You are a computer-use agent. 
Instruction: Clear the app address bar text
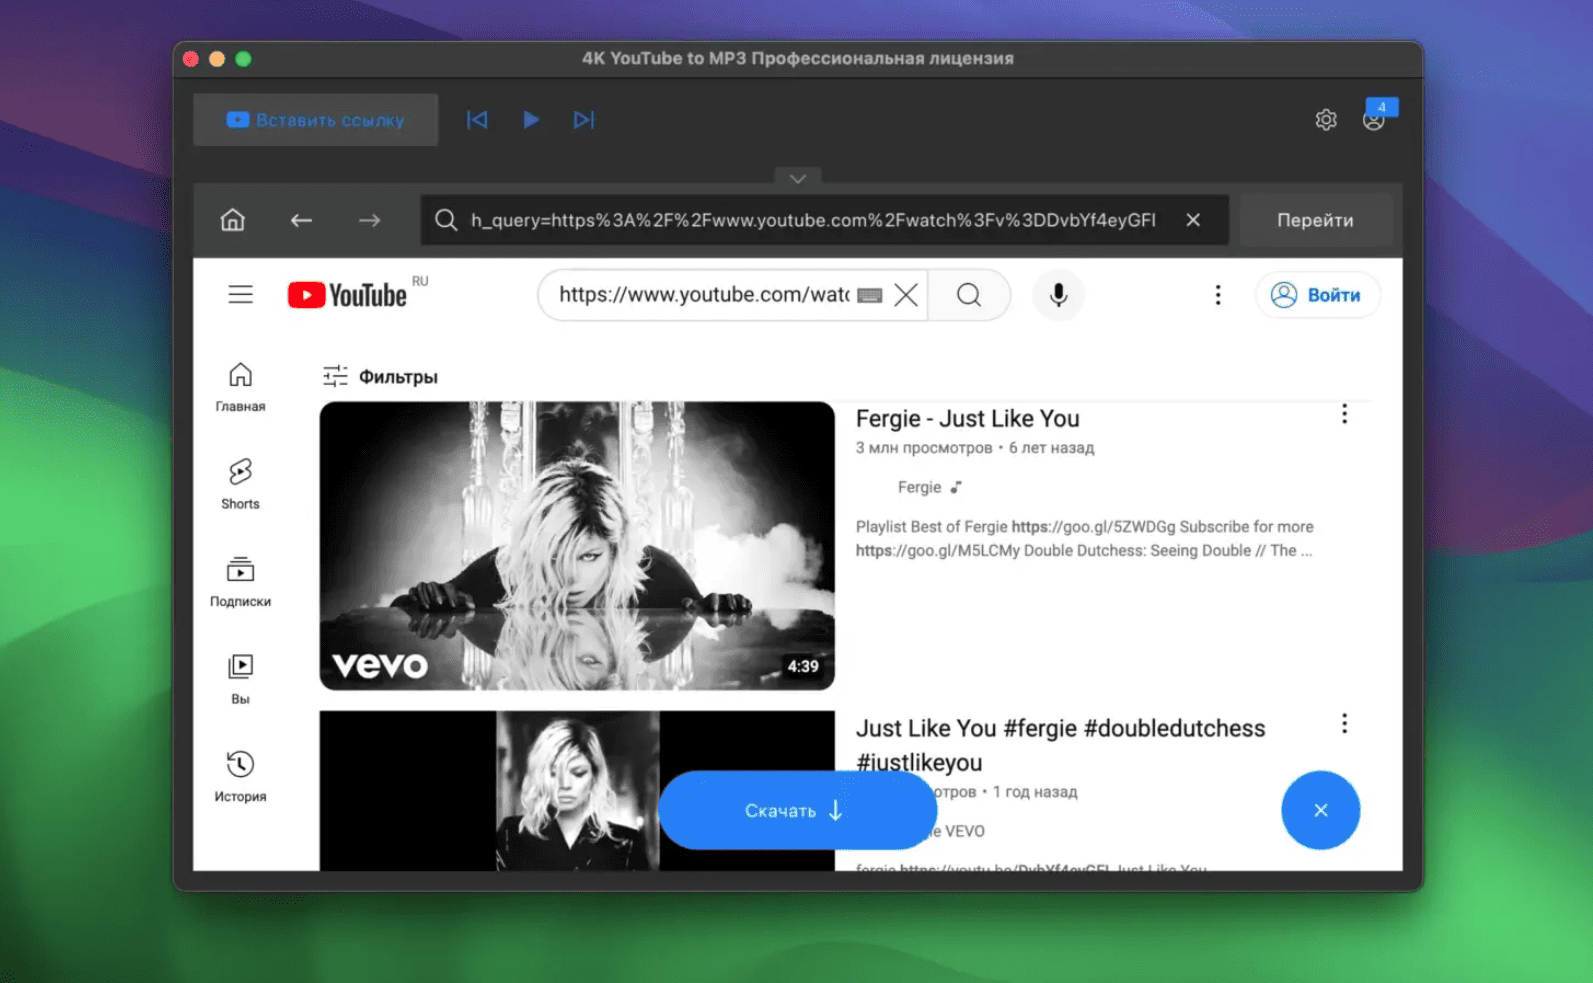(x=1193, y=220)
